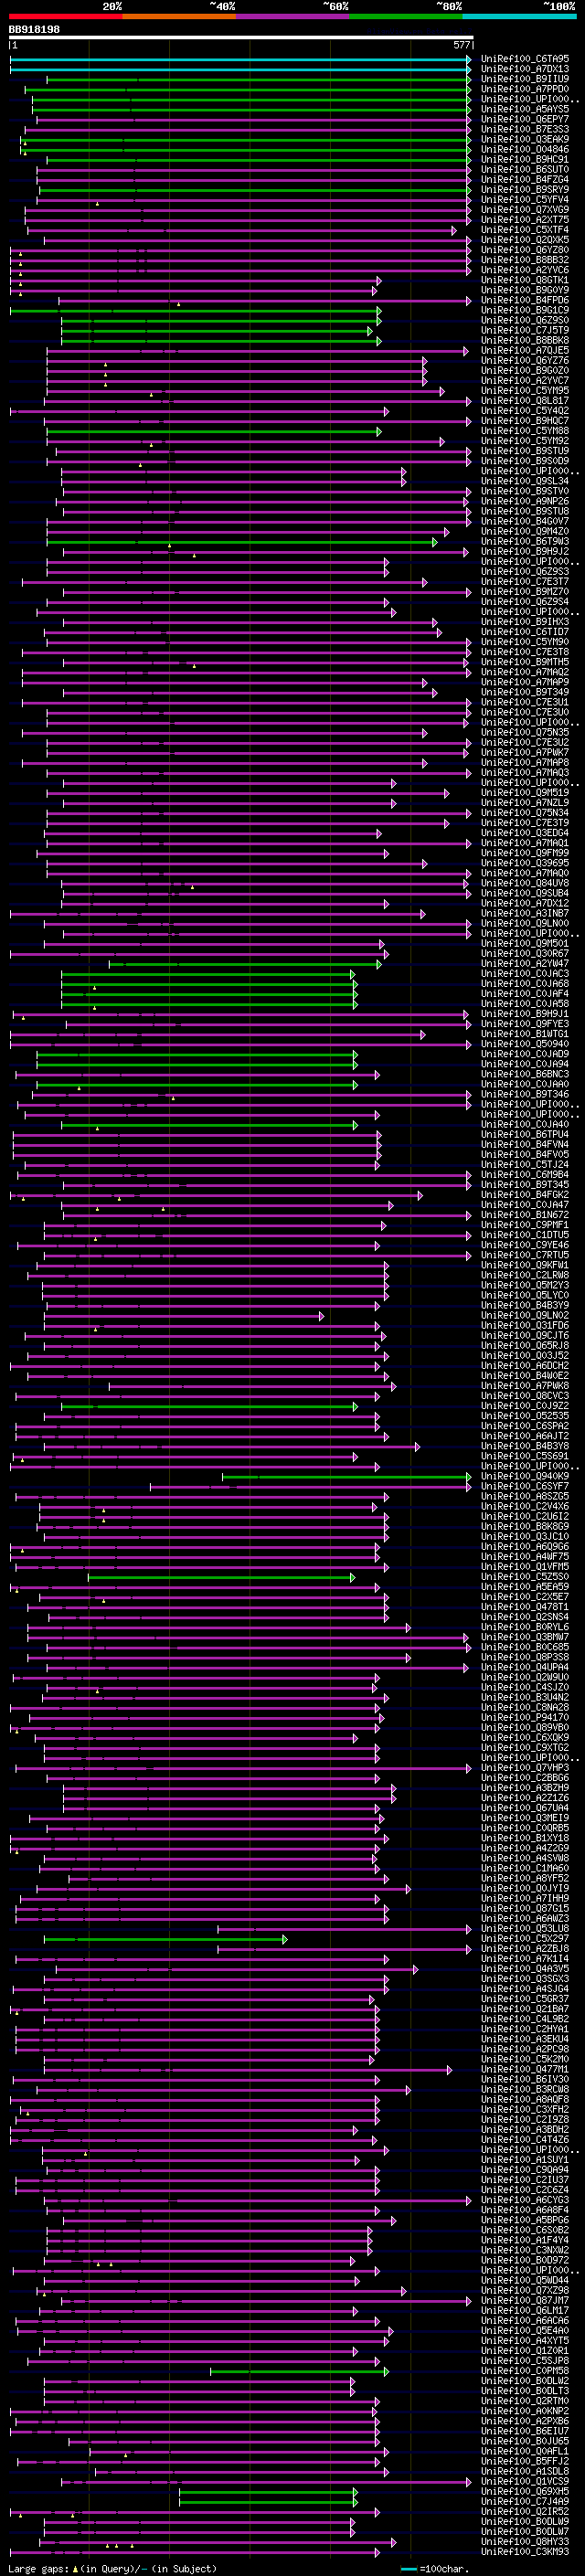Click label UniRef100_B4FZG4
Screen dimensions: 585x2576
click(x=525, y=179)
